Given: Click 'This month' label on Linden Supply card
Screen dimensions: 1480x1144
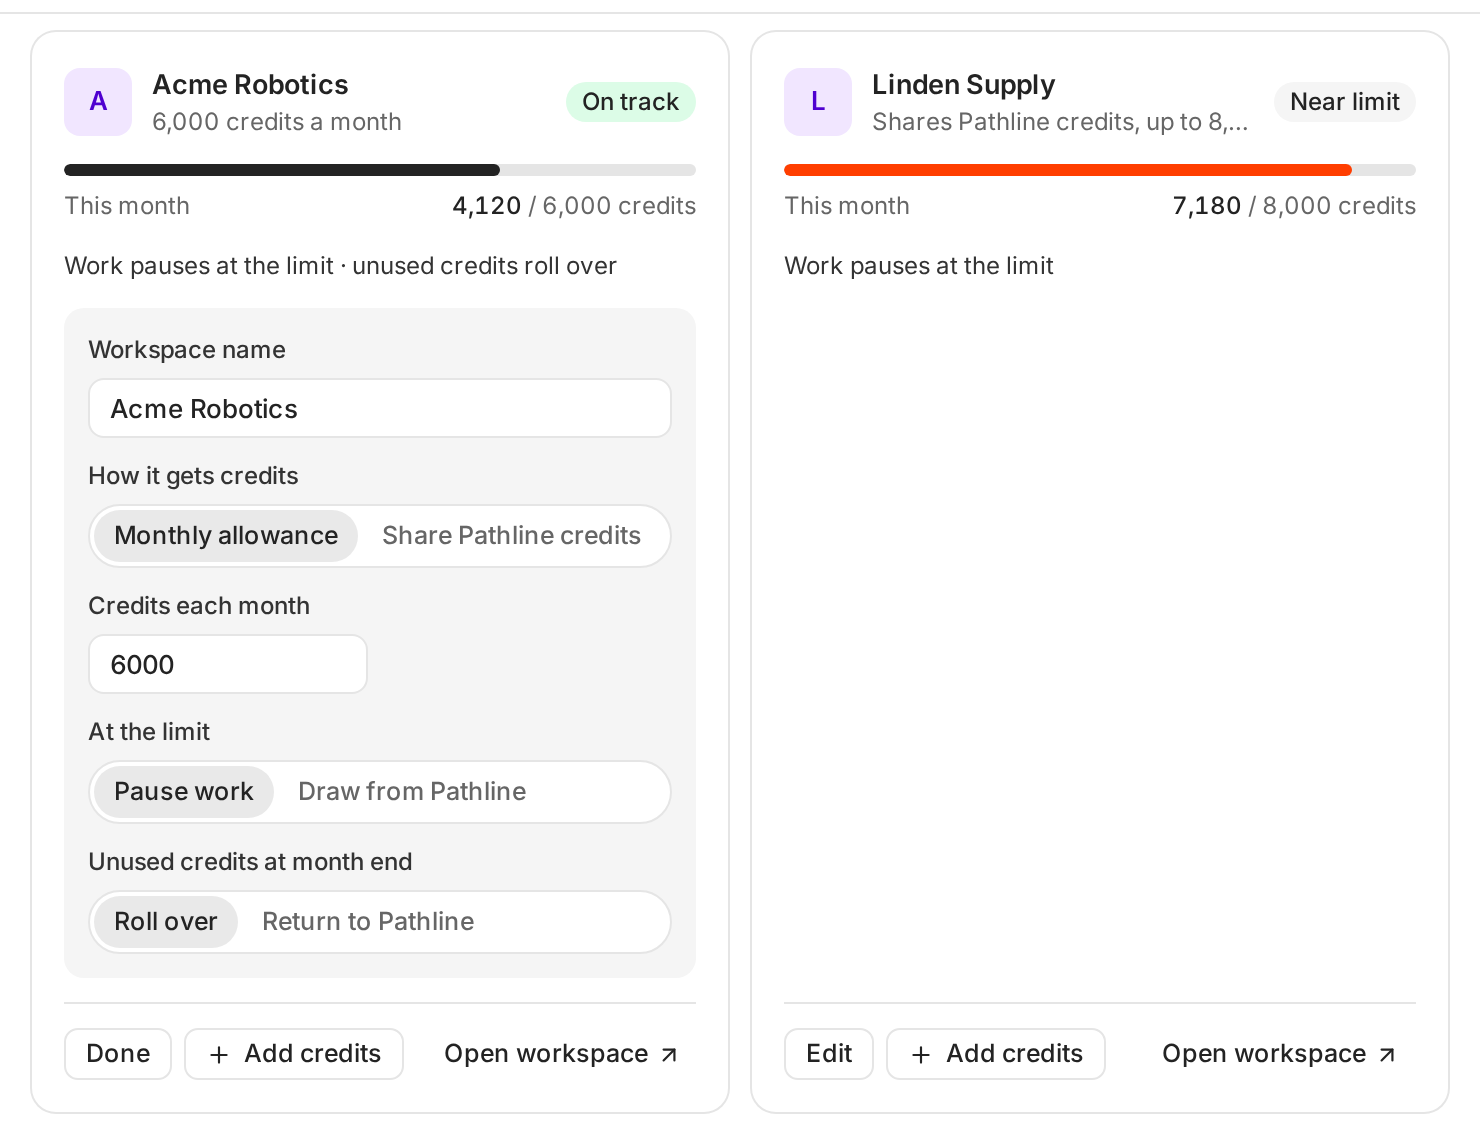Looking at the screenshot, I should (847, 206).
